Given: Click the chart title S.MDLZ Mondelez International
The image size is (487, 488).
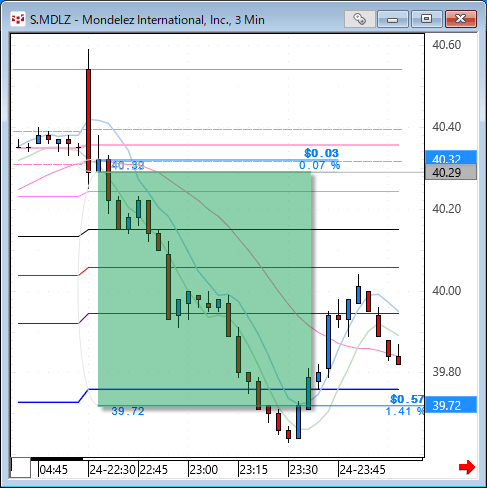Looking at the screenshot, I should (147, 20).
